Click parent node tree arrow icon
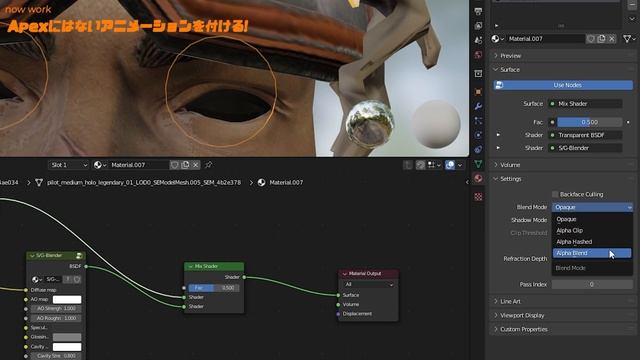 (408, 165)
